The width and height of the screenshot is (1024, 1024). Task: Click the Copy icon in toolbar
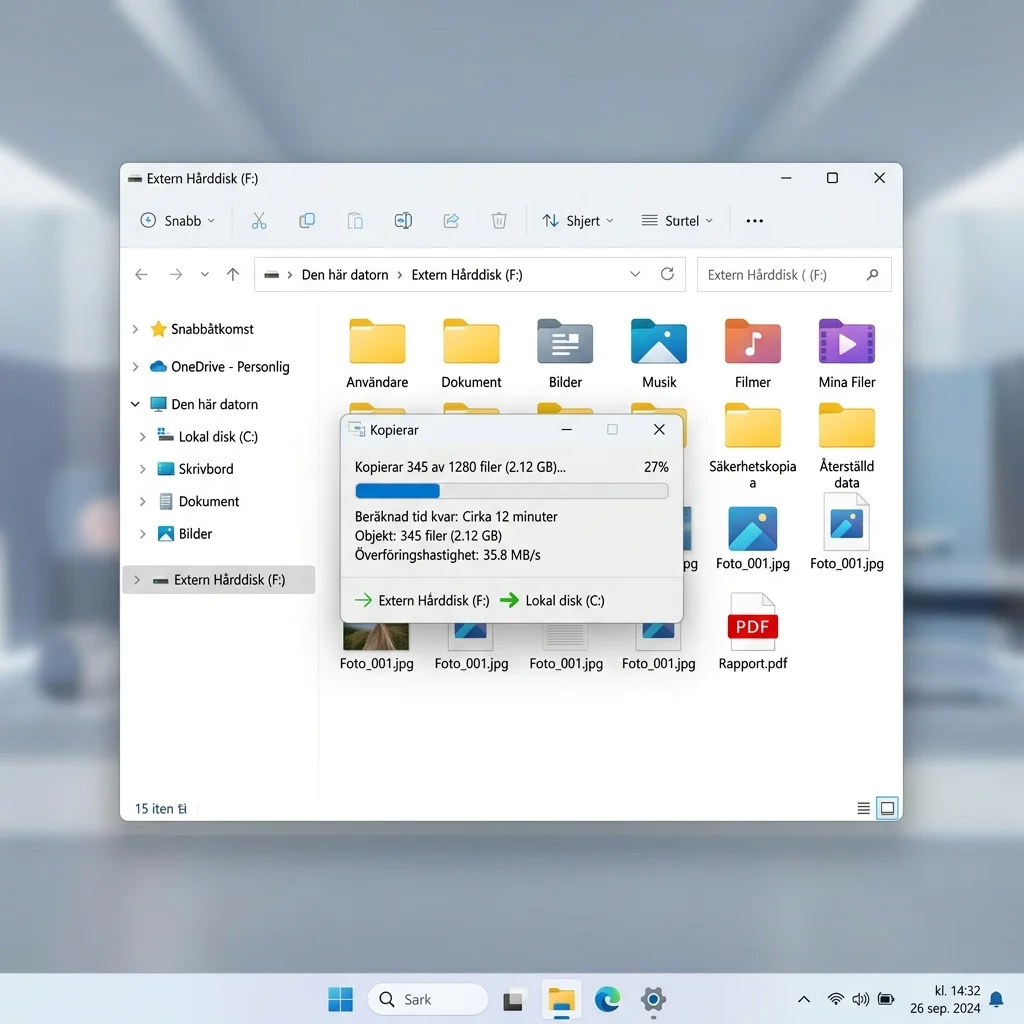pos(307,221)
